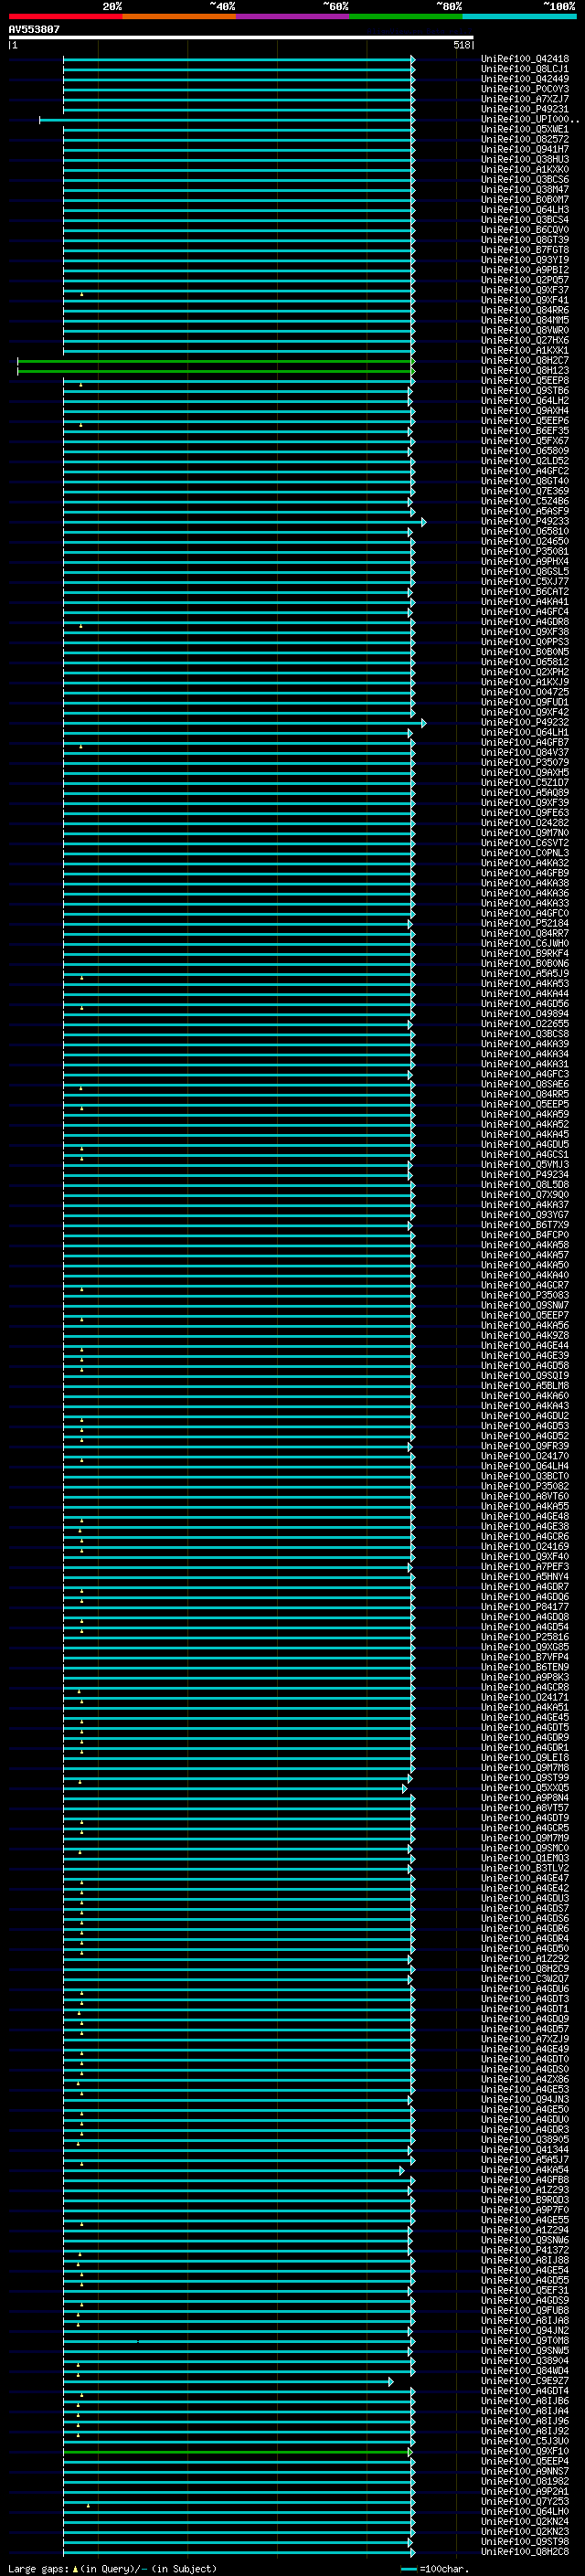Open hit UniRef100_Q93YI9
This screenshot has width=585, height=2576.
tap(524, 260)
